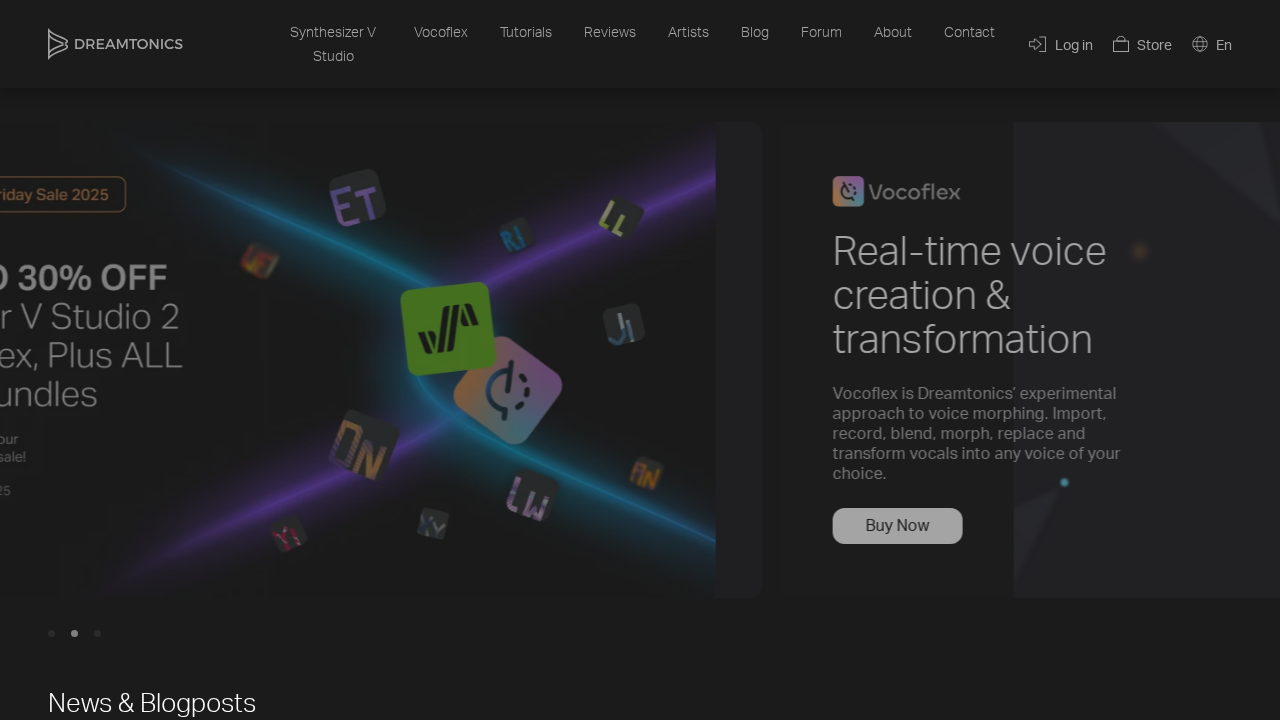Select the third carousel indicator dot
Image resolution: width=1280 pixels, height=720 pixels.
click(97, 633)
